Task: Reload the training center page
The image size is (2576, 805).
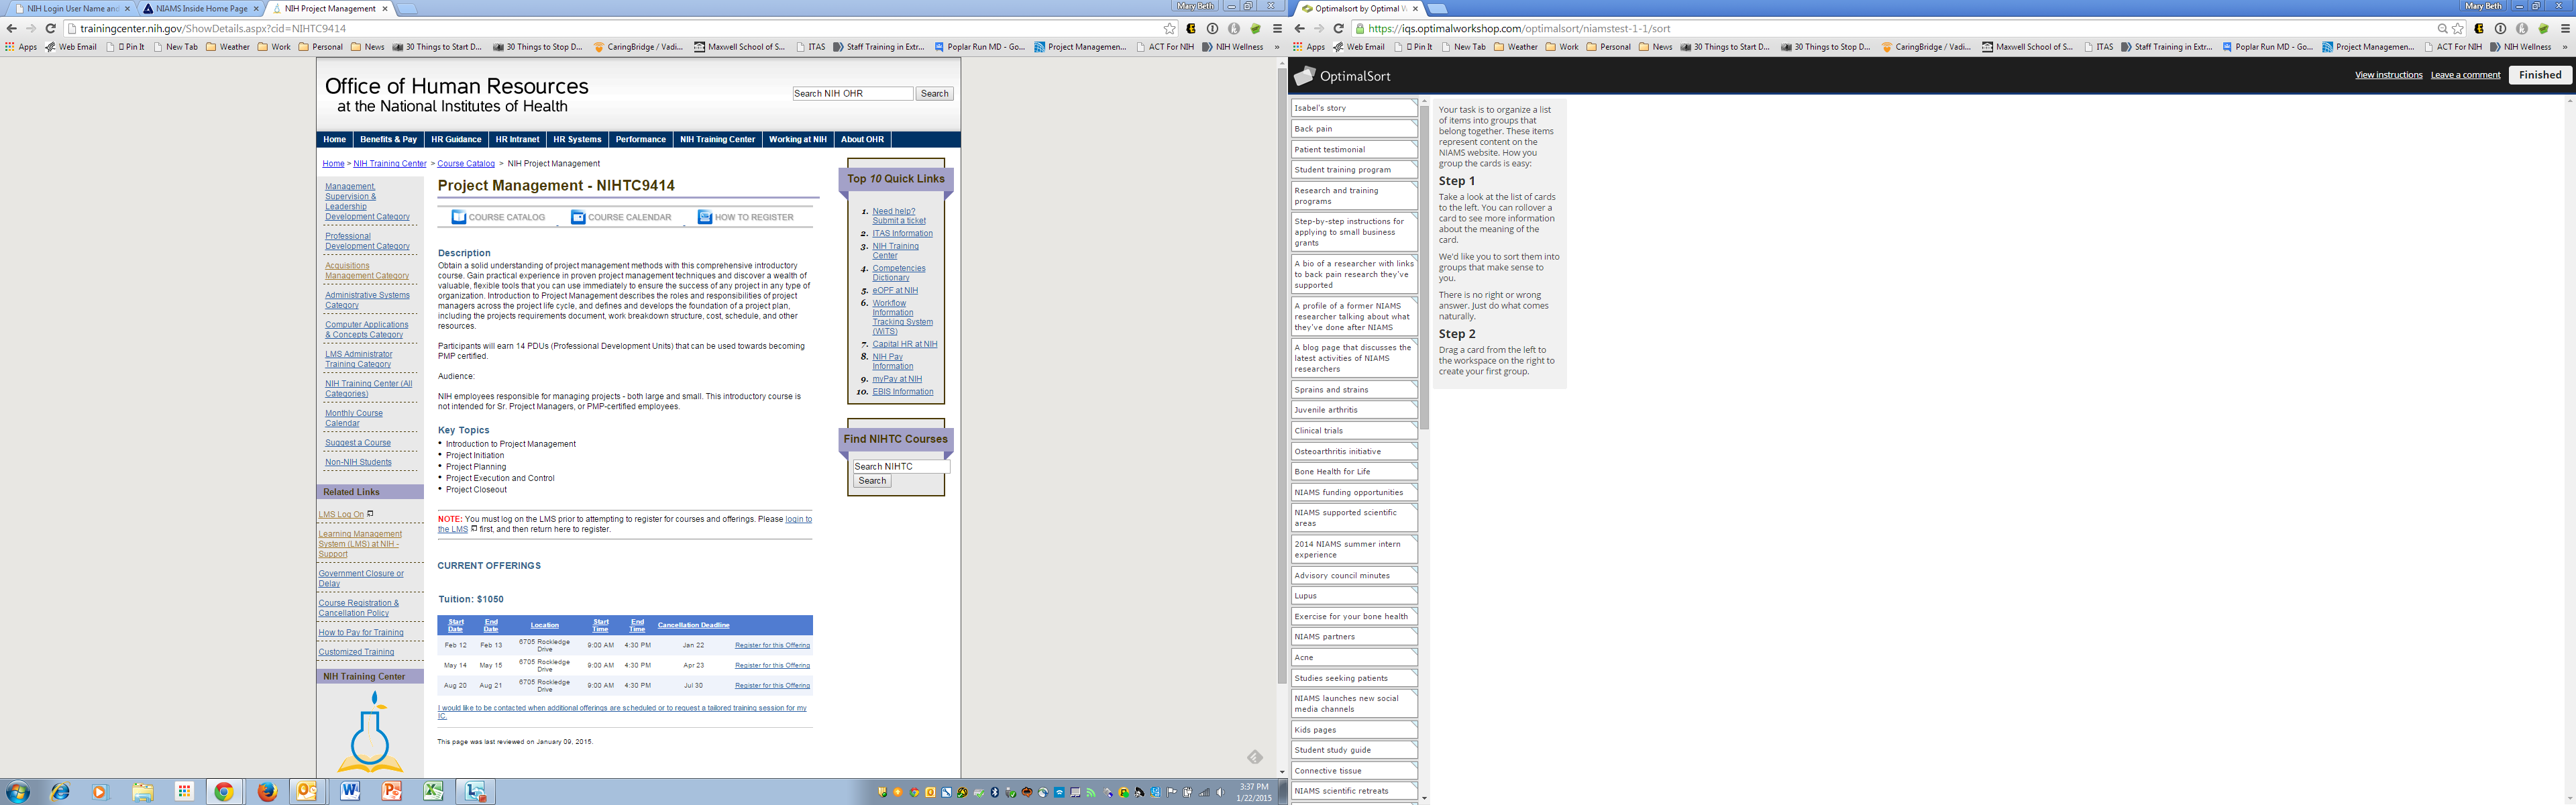Action: tap(51, 29)
